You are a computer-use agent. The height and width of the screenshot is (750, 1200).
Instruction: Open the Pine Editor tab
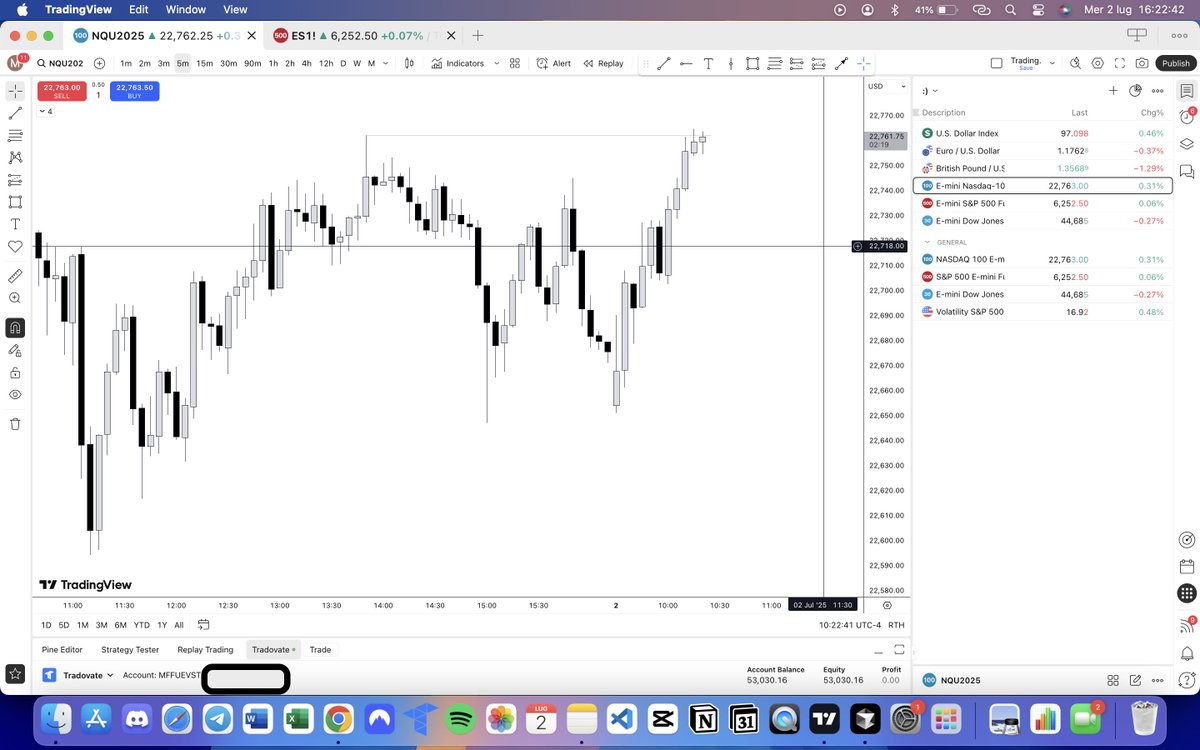point(62,650)
